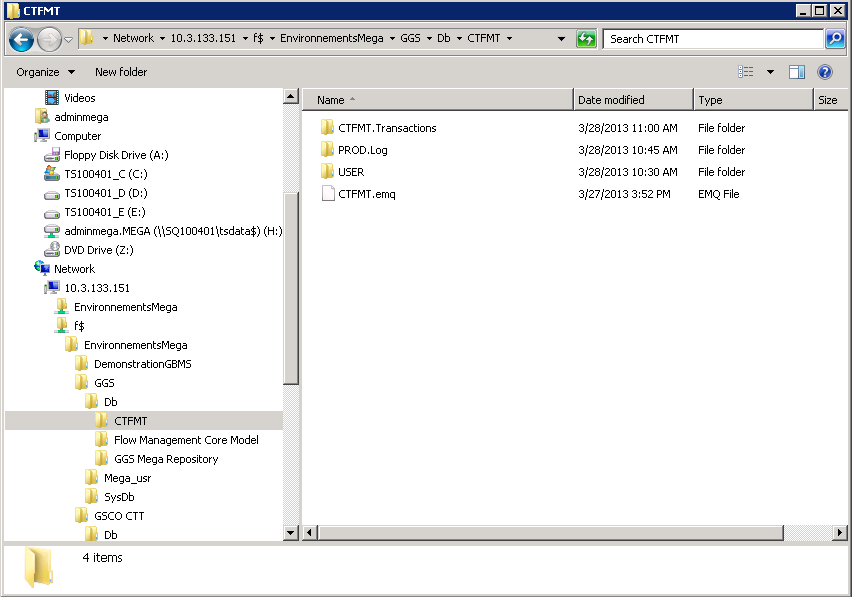Screen dimensions: 852x597
Task: Click the New folder button
Action: click(121, 72)
